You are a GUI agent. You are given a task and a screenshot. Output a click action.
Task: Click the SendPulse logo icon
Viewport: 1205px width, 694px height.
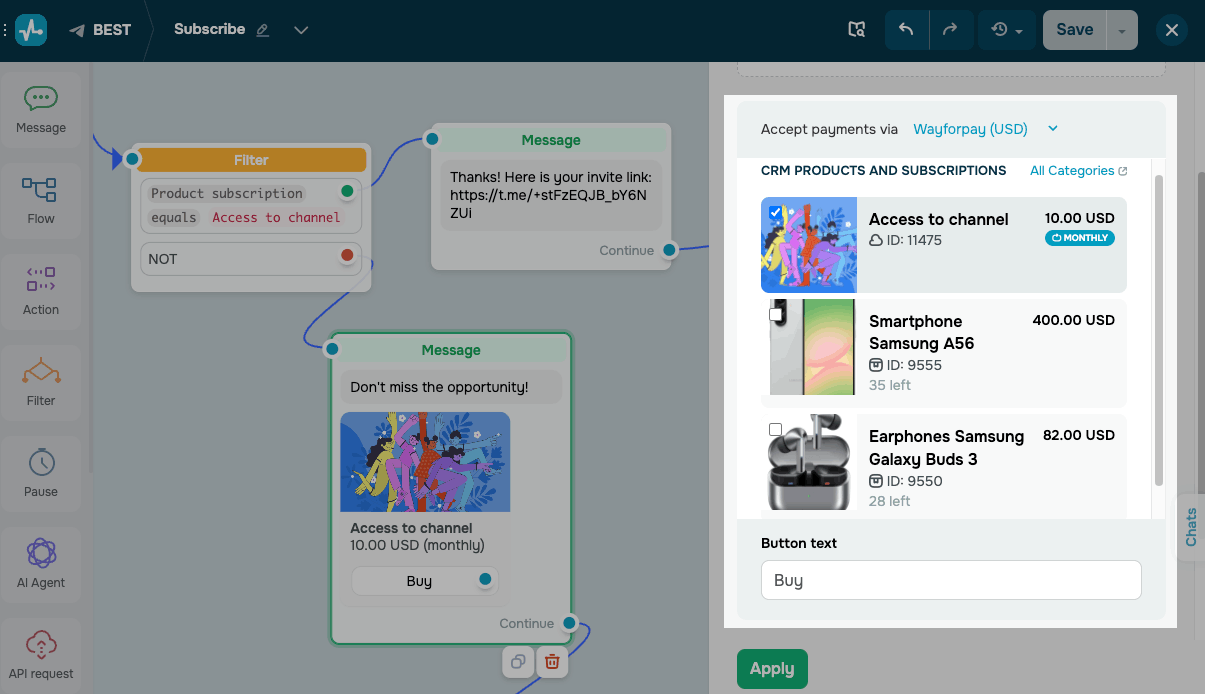(31, 30)
